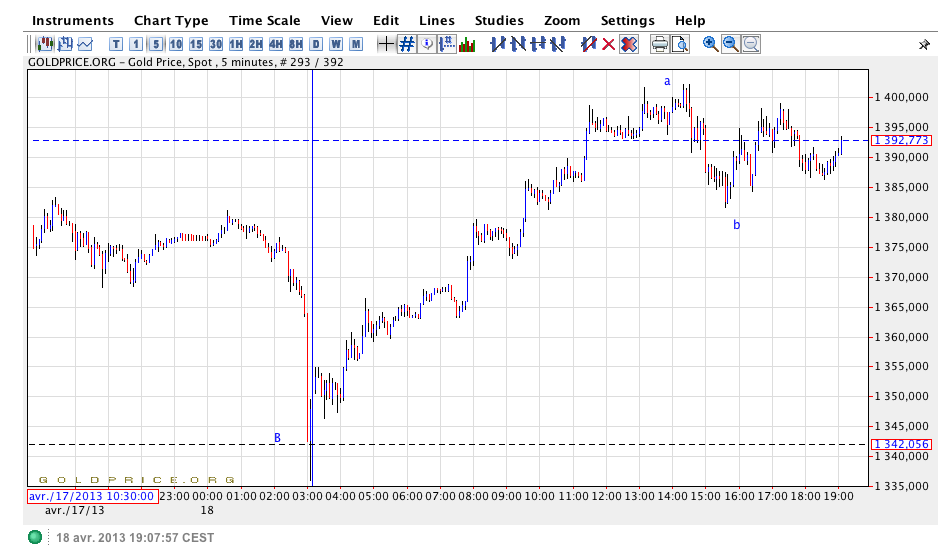
Task: Set the time scale to 1H
Action: click(236, 44)
